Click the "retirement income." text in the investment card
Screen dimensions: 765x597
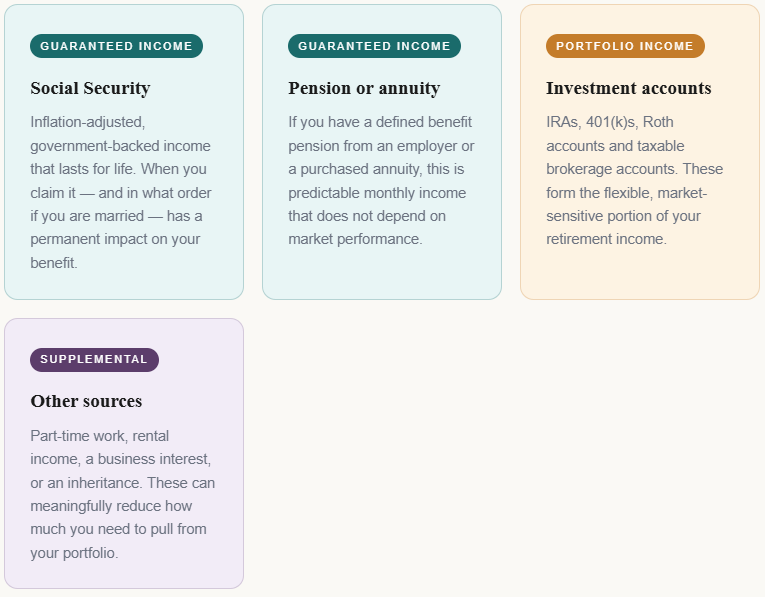coord(606,239)
